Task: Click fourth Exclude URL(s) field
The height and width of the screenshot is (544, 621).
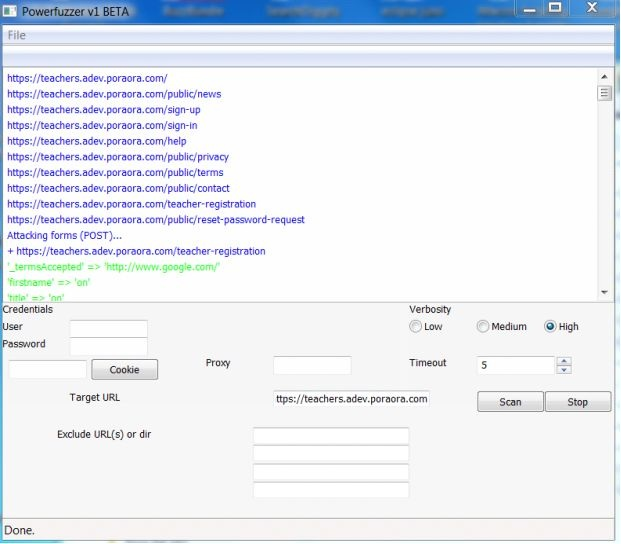Action: tap(331, 490)
